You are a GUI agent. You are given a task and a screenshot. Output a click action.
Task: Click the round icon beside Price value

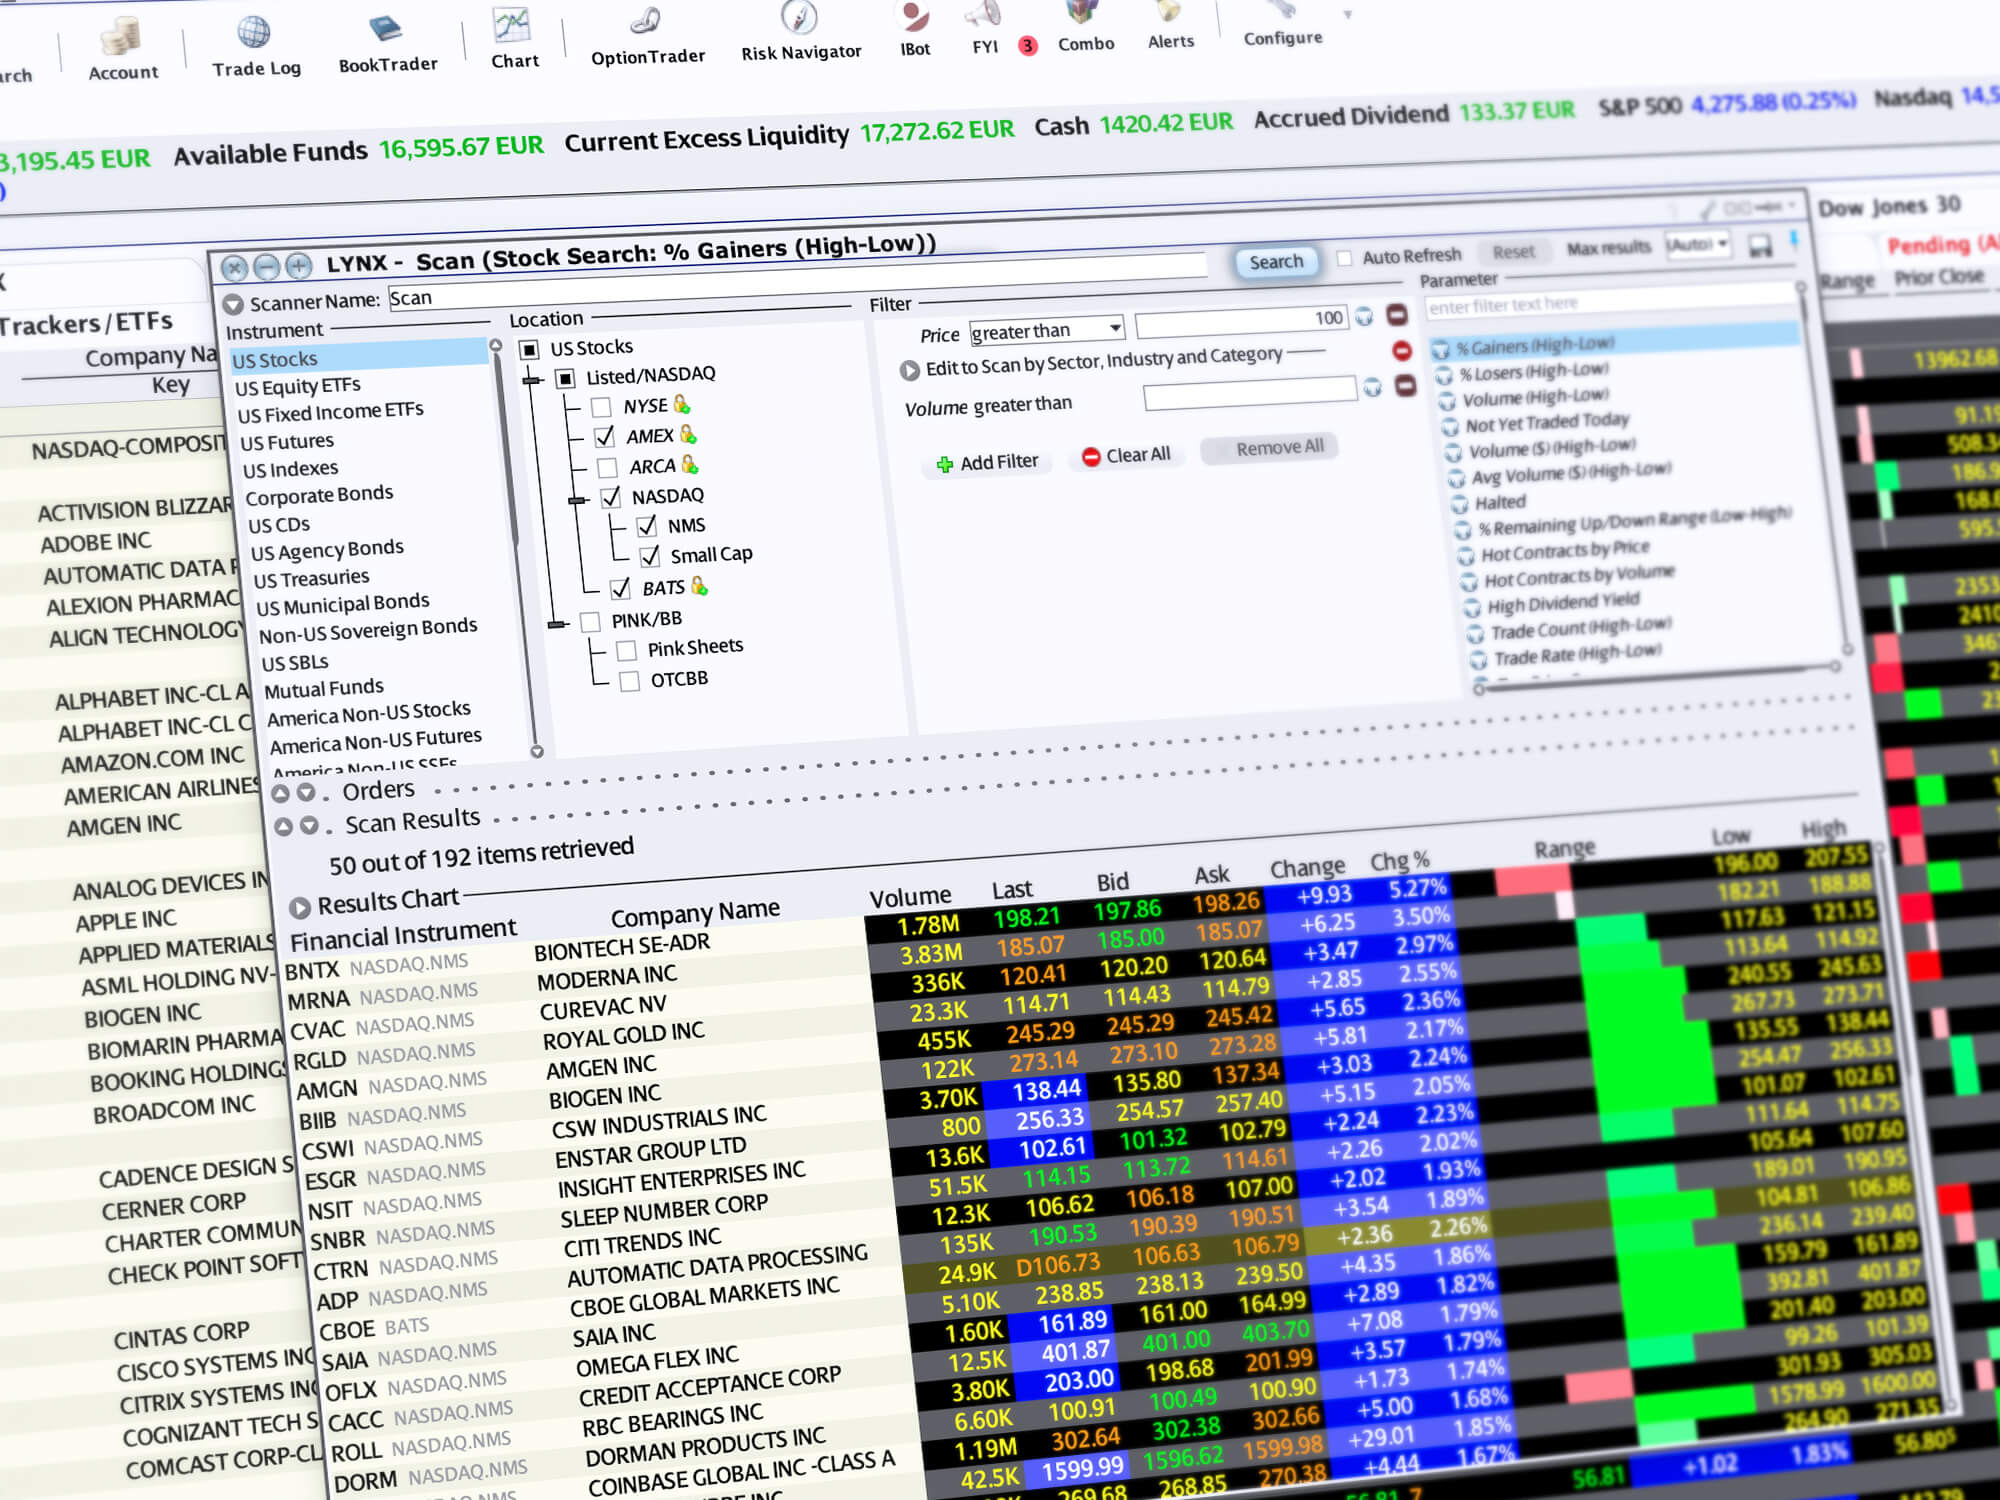[x=1364, y=317]
